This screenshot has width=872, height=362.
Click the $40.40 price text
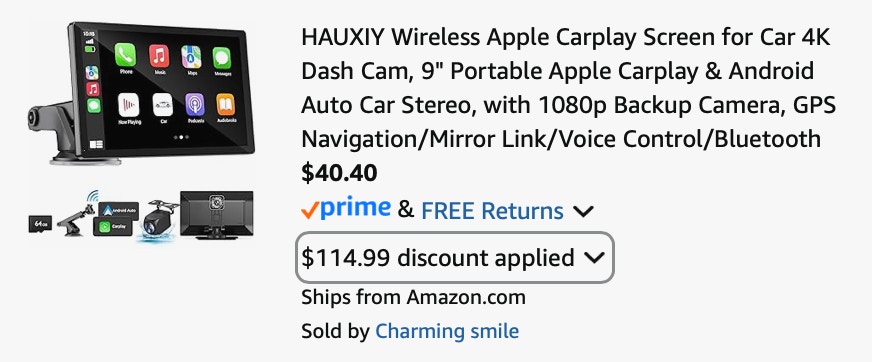click(339, 173)
